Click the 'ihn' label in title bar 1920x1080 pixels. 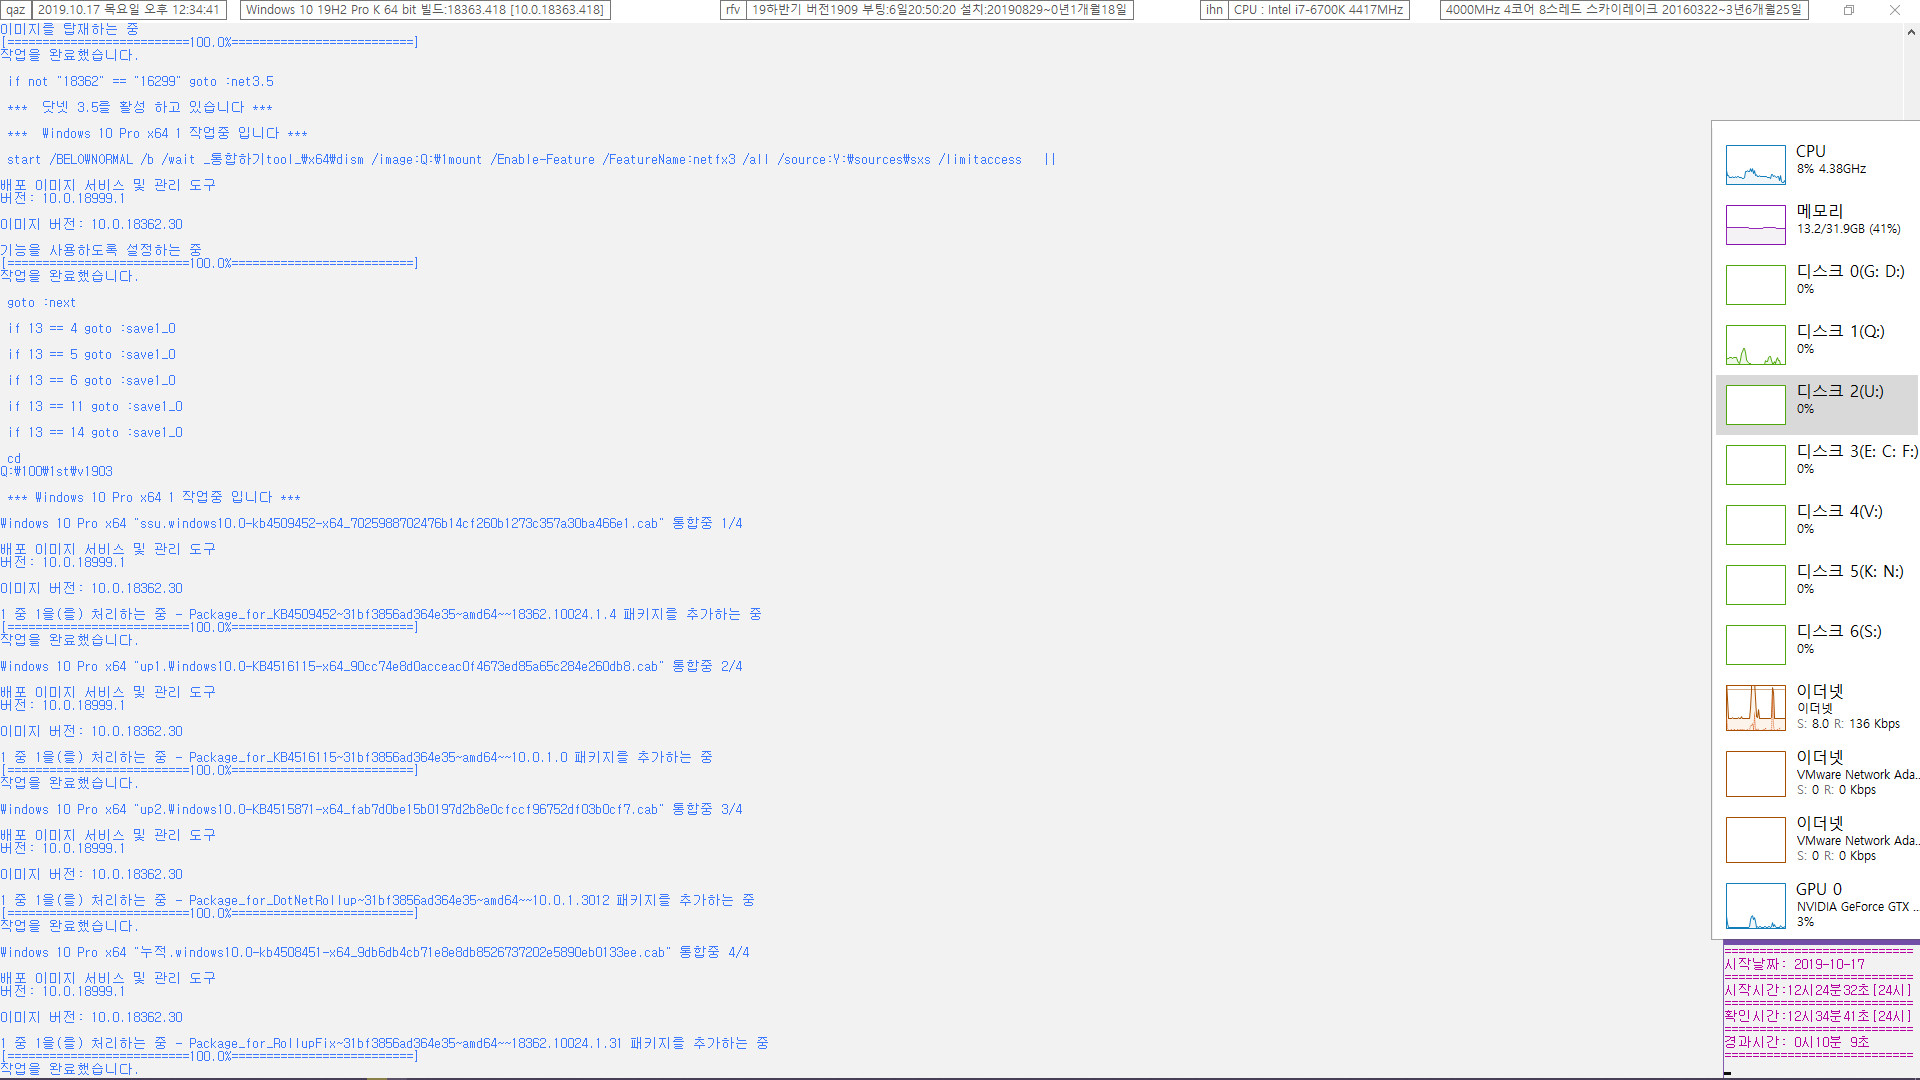(x=1214, y=10)
